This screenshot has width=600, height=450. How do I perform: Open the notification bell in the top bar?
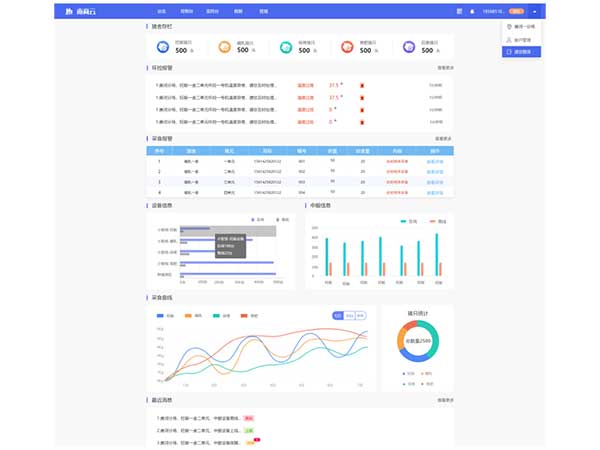point(473,11)
